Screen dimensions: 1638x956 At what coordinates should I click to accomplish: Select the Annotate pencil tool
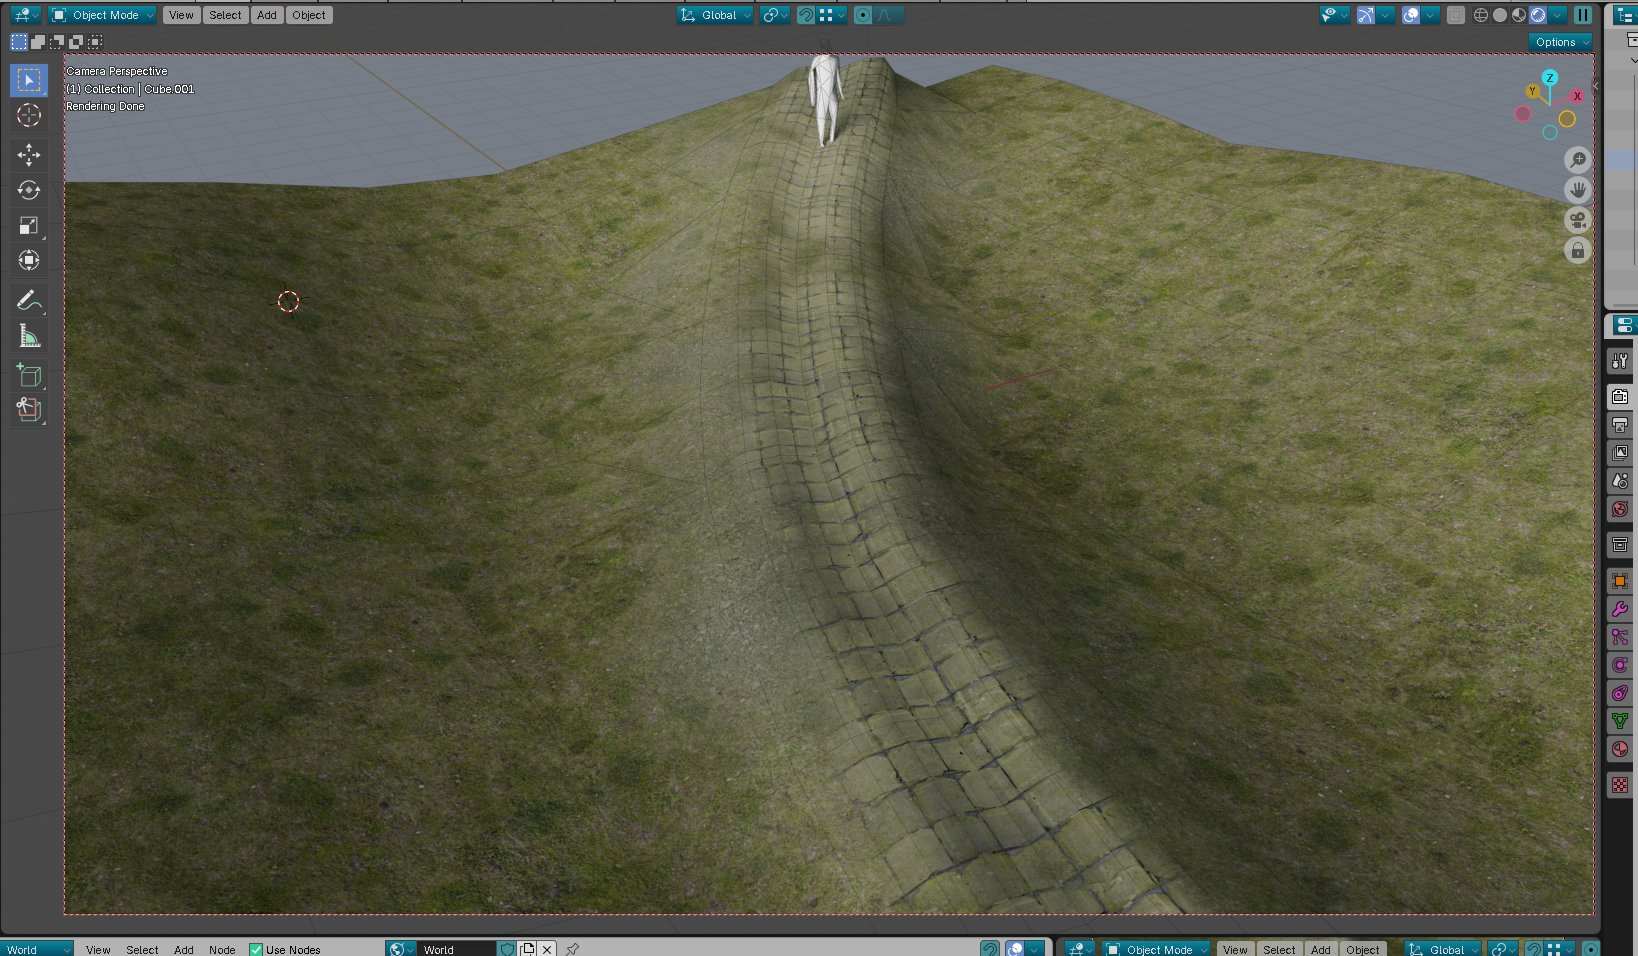(x=29, y=300)
